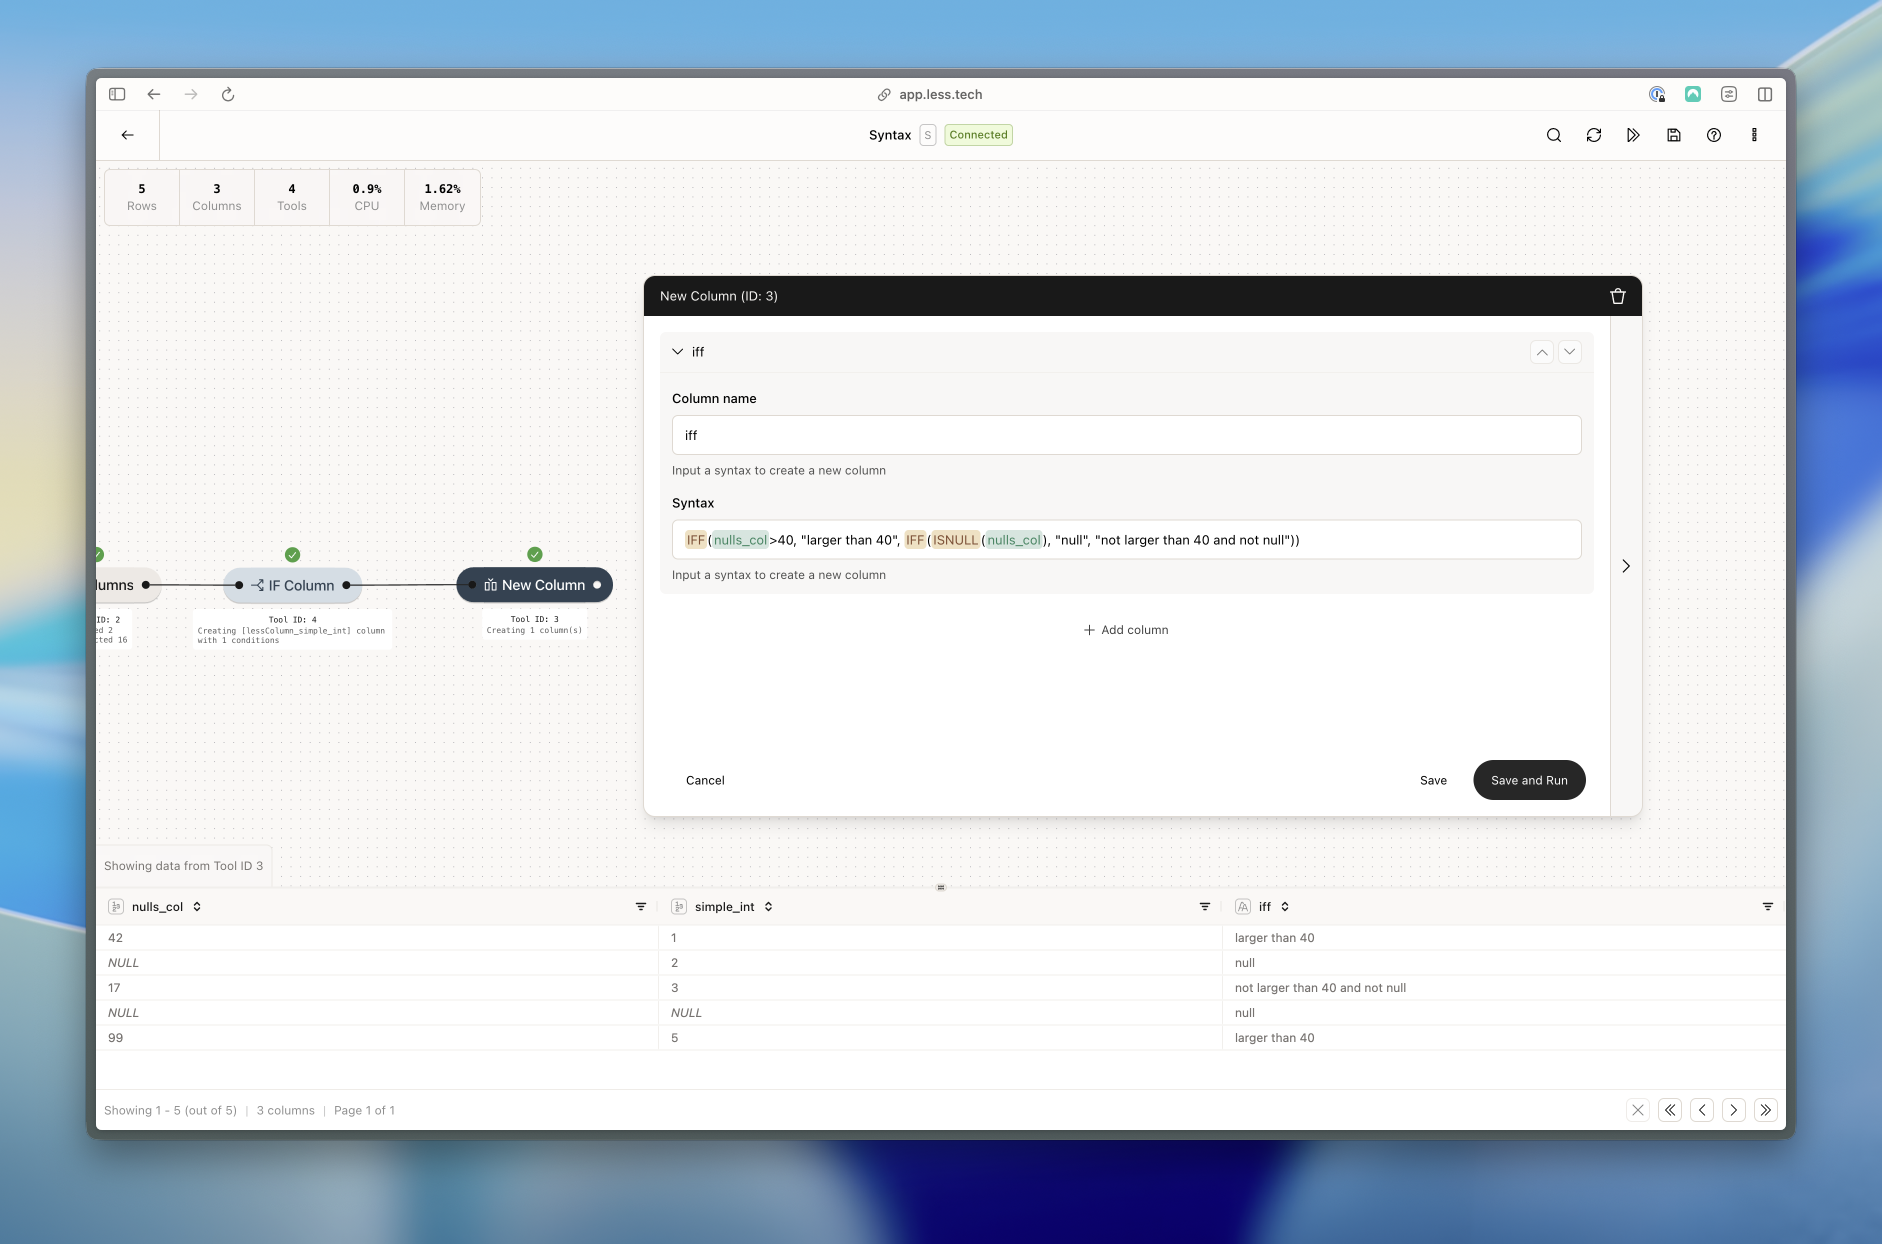Open filter for iff column

point(1768,907)
